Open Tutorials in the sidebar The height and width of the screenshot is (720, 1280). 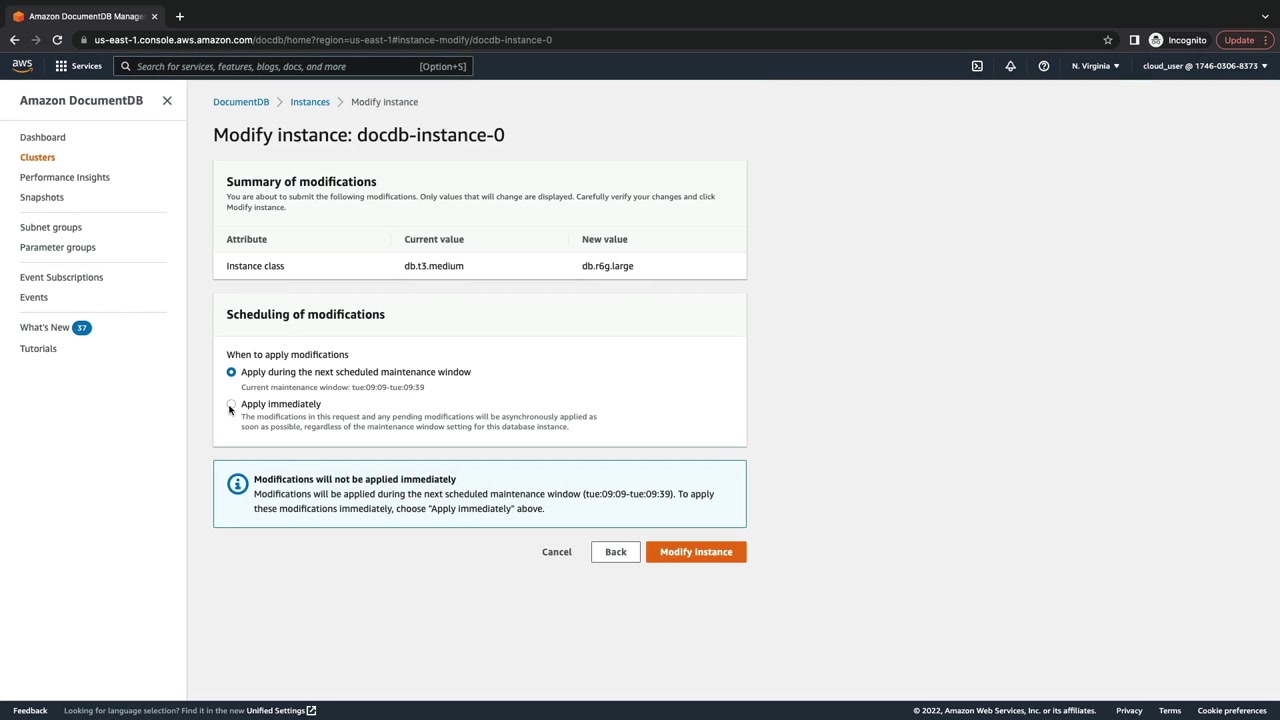point(38,348)
